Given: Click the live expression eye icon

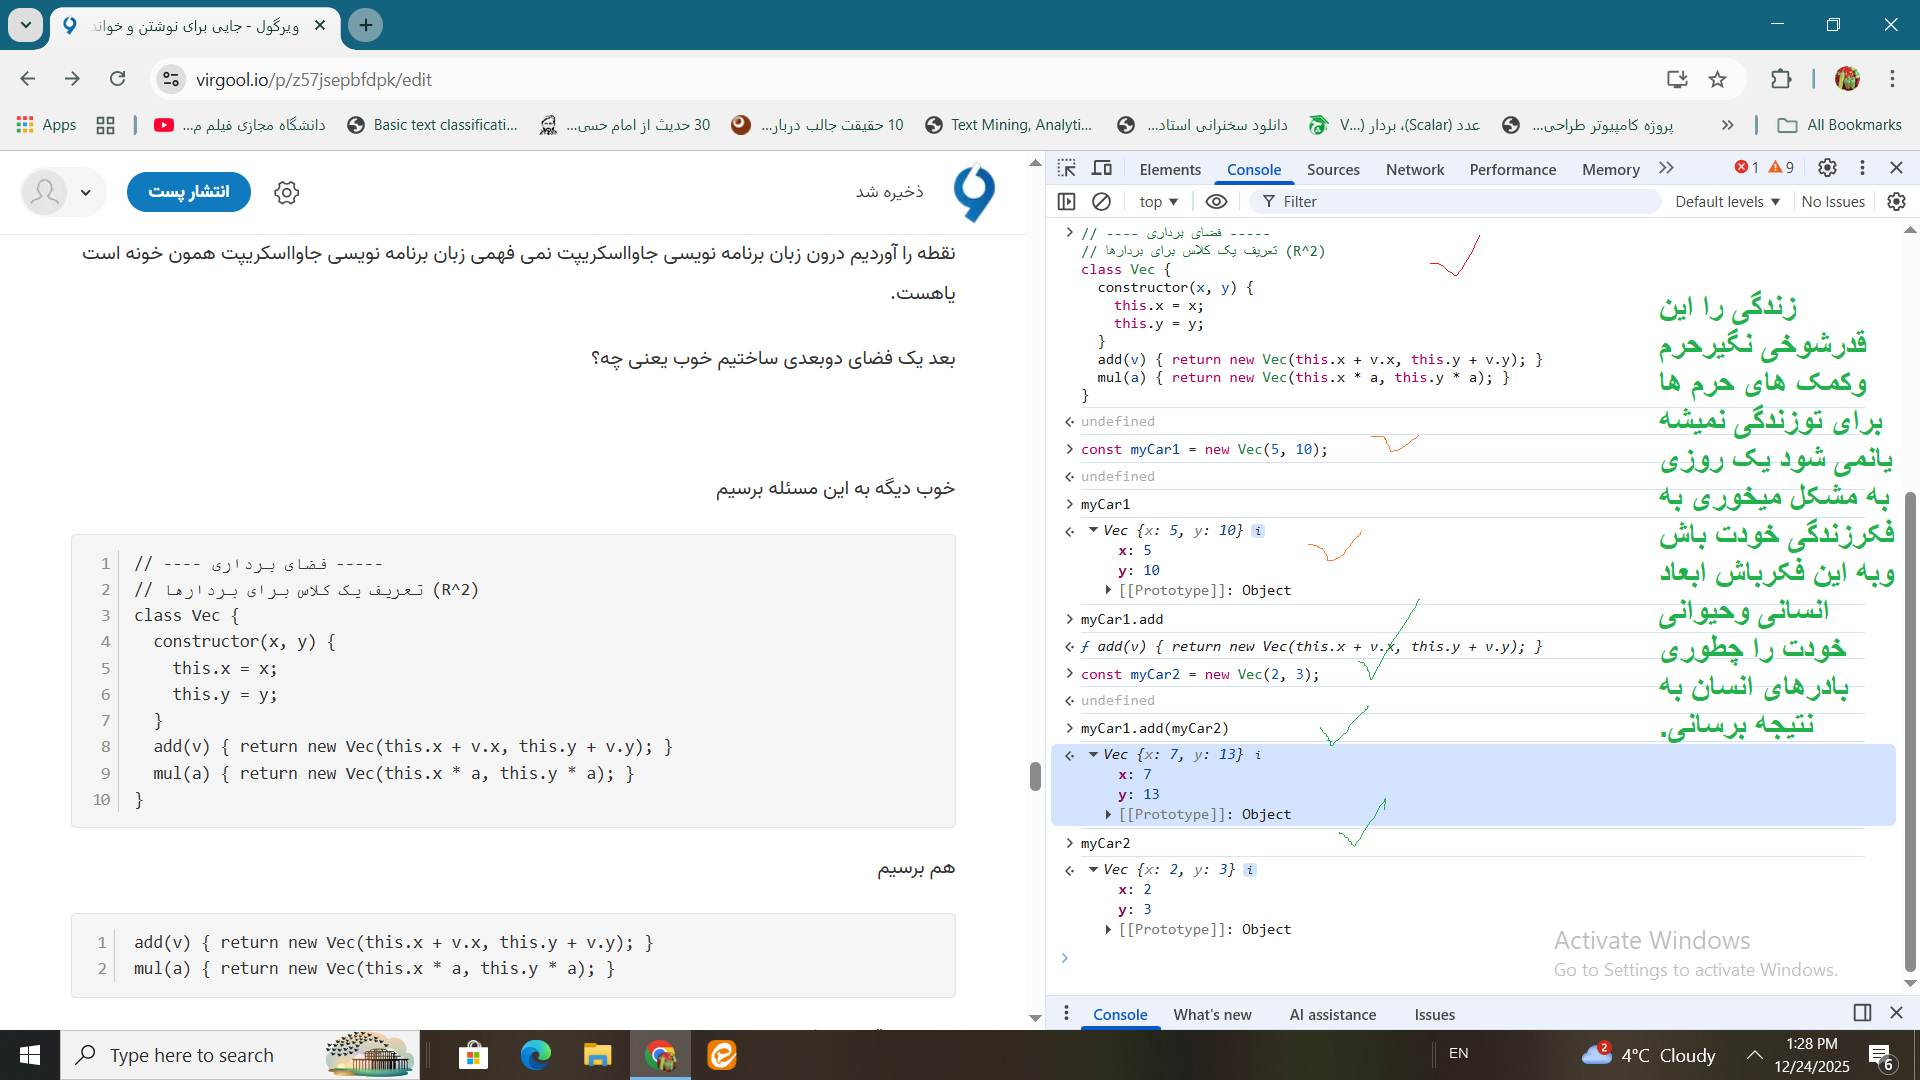Looking at the screenshot, I should (1216, 202).
